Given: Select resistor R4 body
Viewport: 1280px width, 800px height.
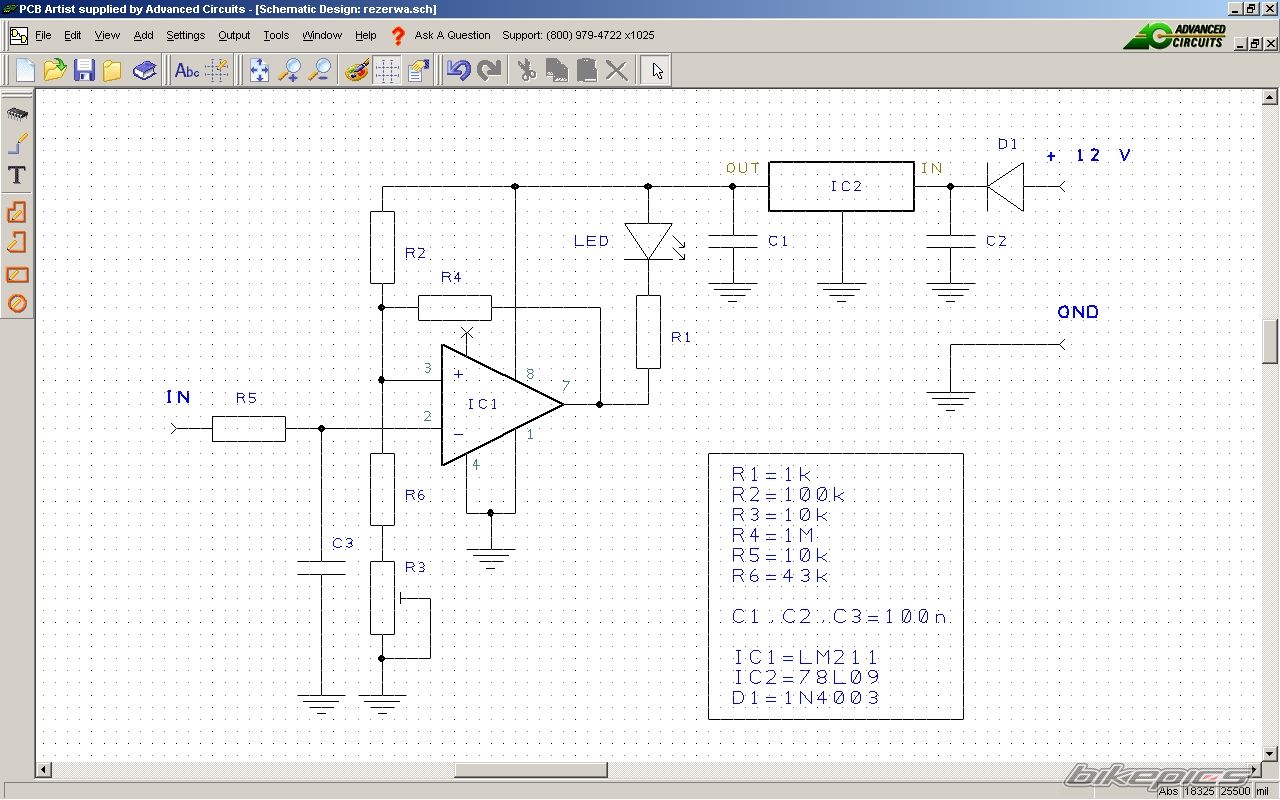Looking at the screenshot, I should [x=455, y=307].
